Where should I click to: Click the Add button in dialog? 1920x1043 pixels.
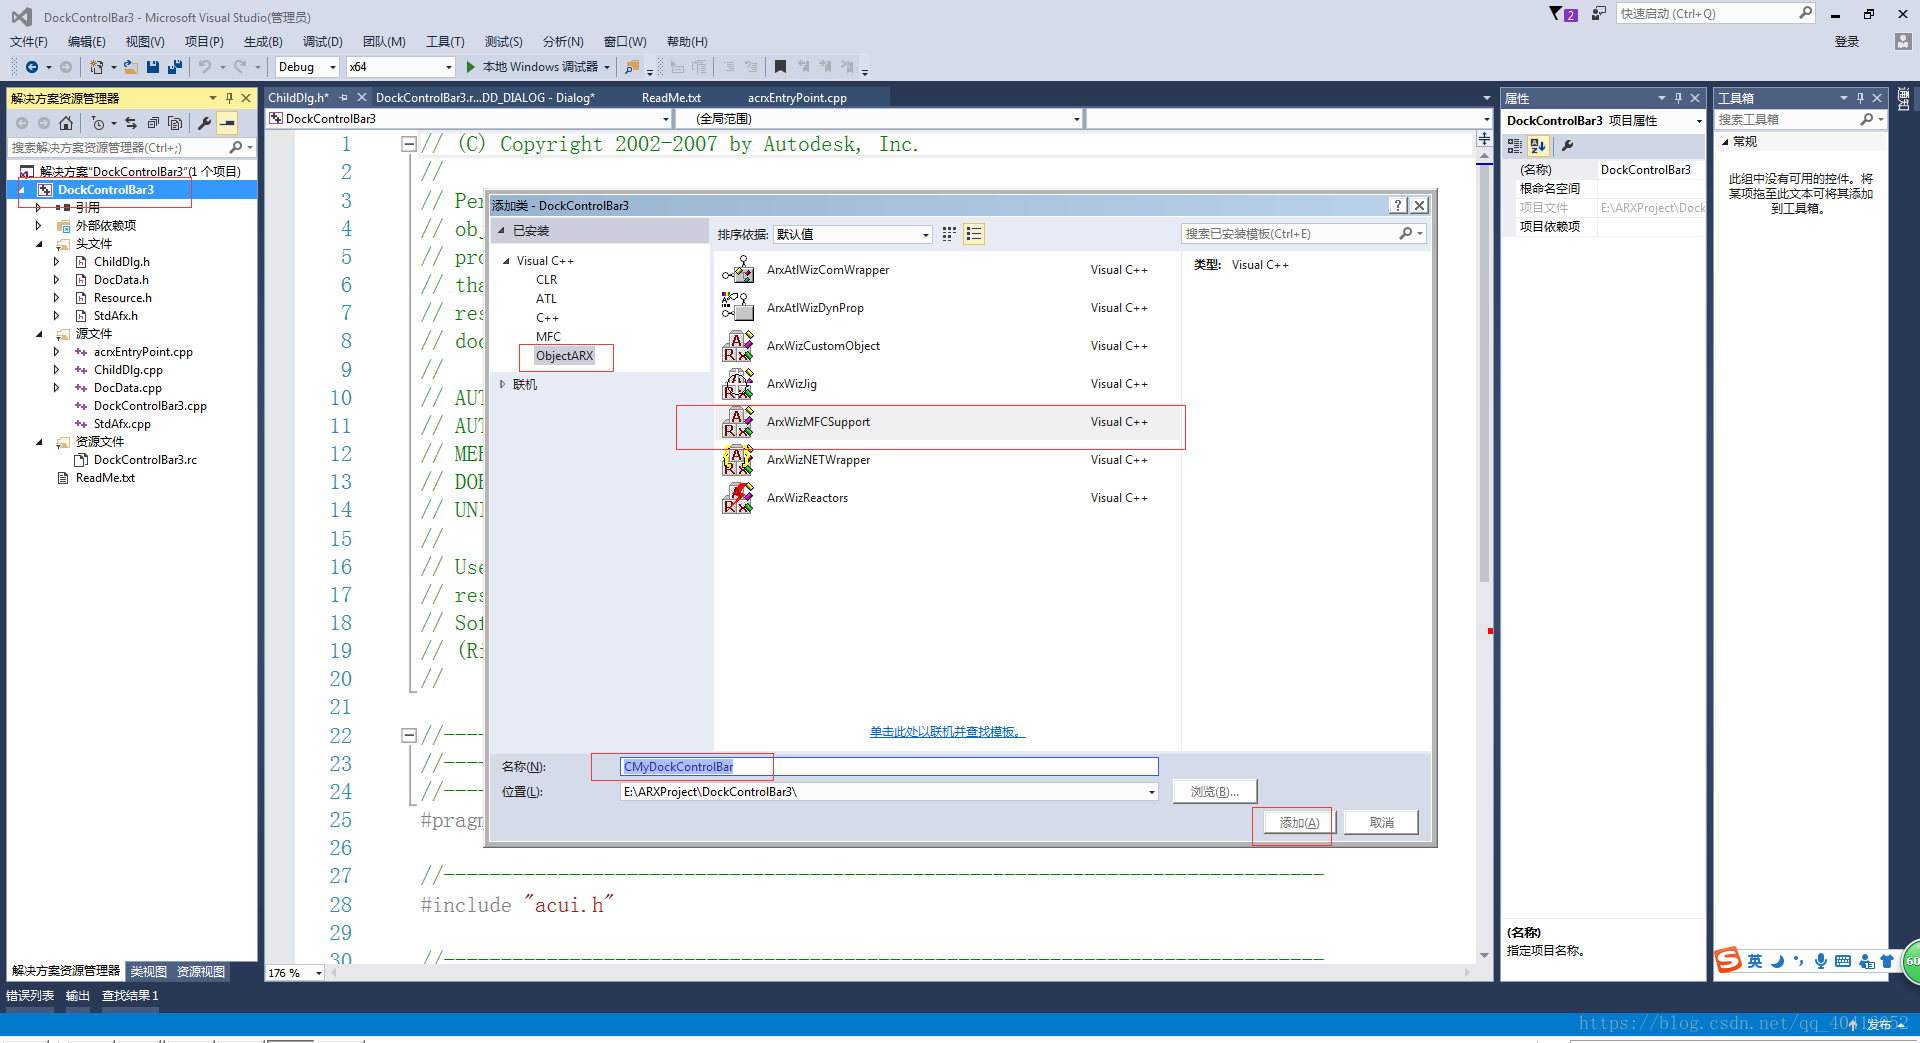tap(1299, 823)
